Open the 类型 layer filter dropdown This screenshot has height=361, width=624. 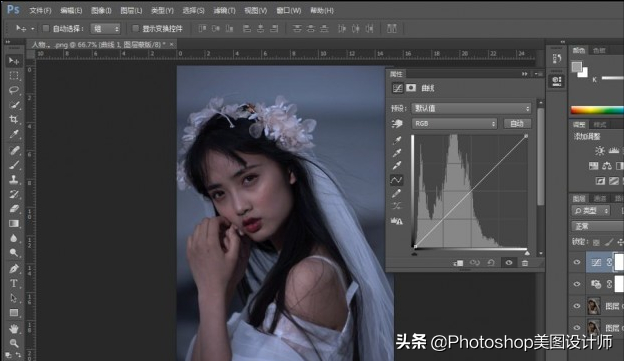[591, 211]
